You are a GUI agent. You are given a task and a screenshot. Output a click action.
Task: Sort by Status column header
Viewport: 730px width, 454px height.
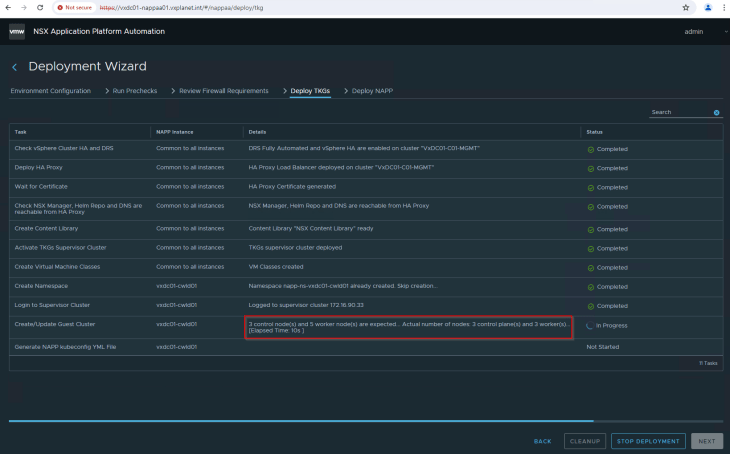595,132
